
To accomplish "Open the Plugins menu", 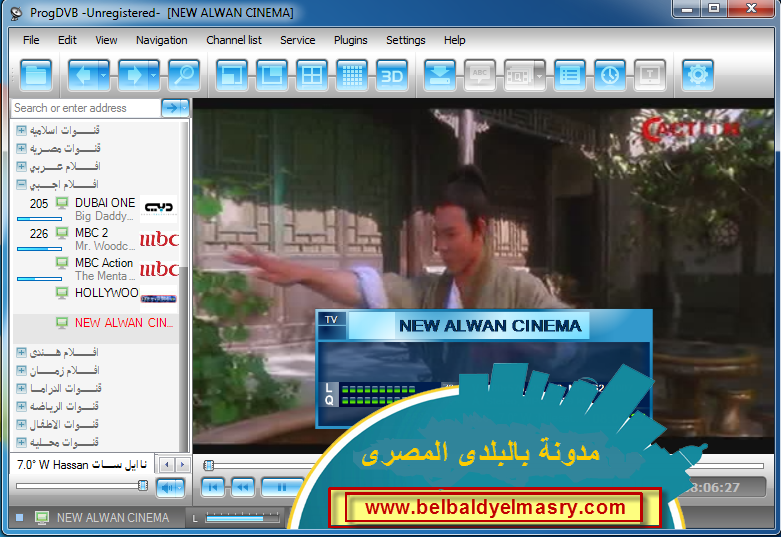I will point(351,40).
